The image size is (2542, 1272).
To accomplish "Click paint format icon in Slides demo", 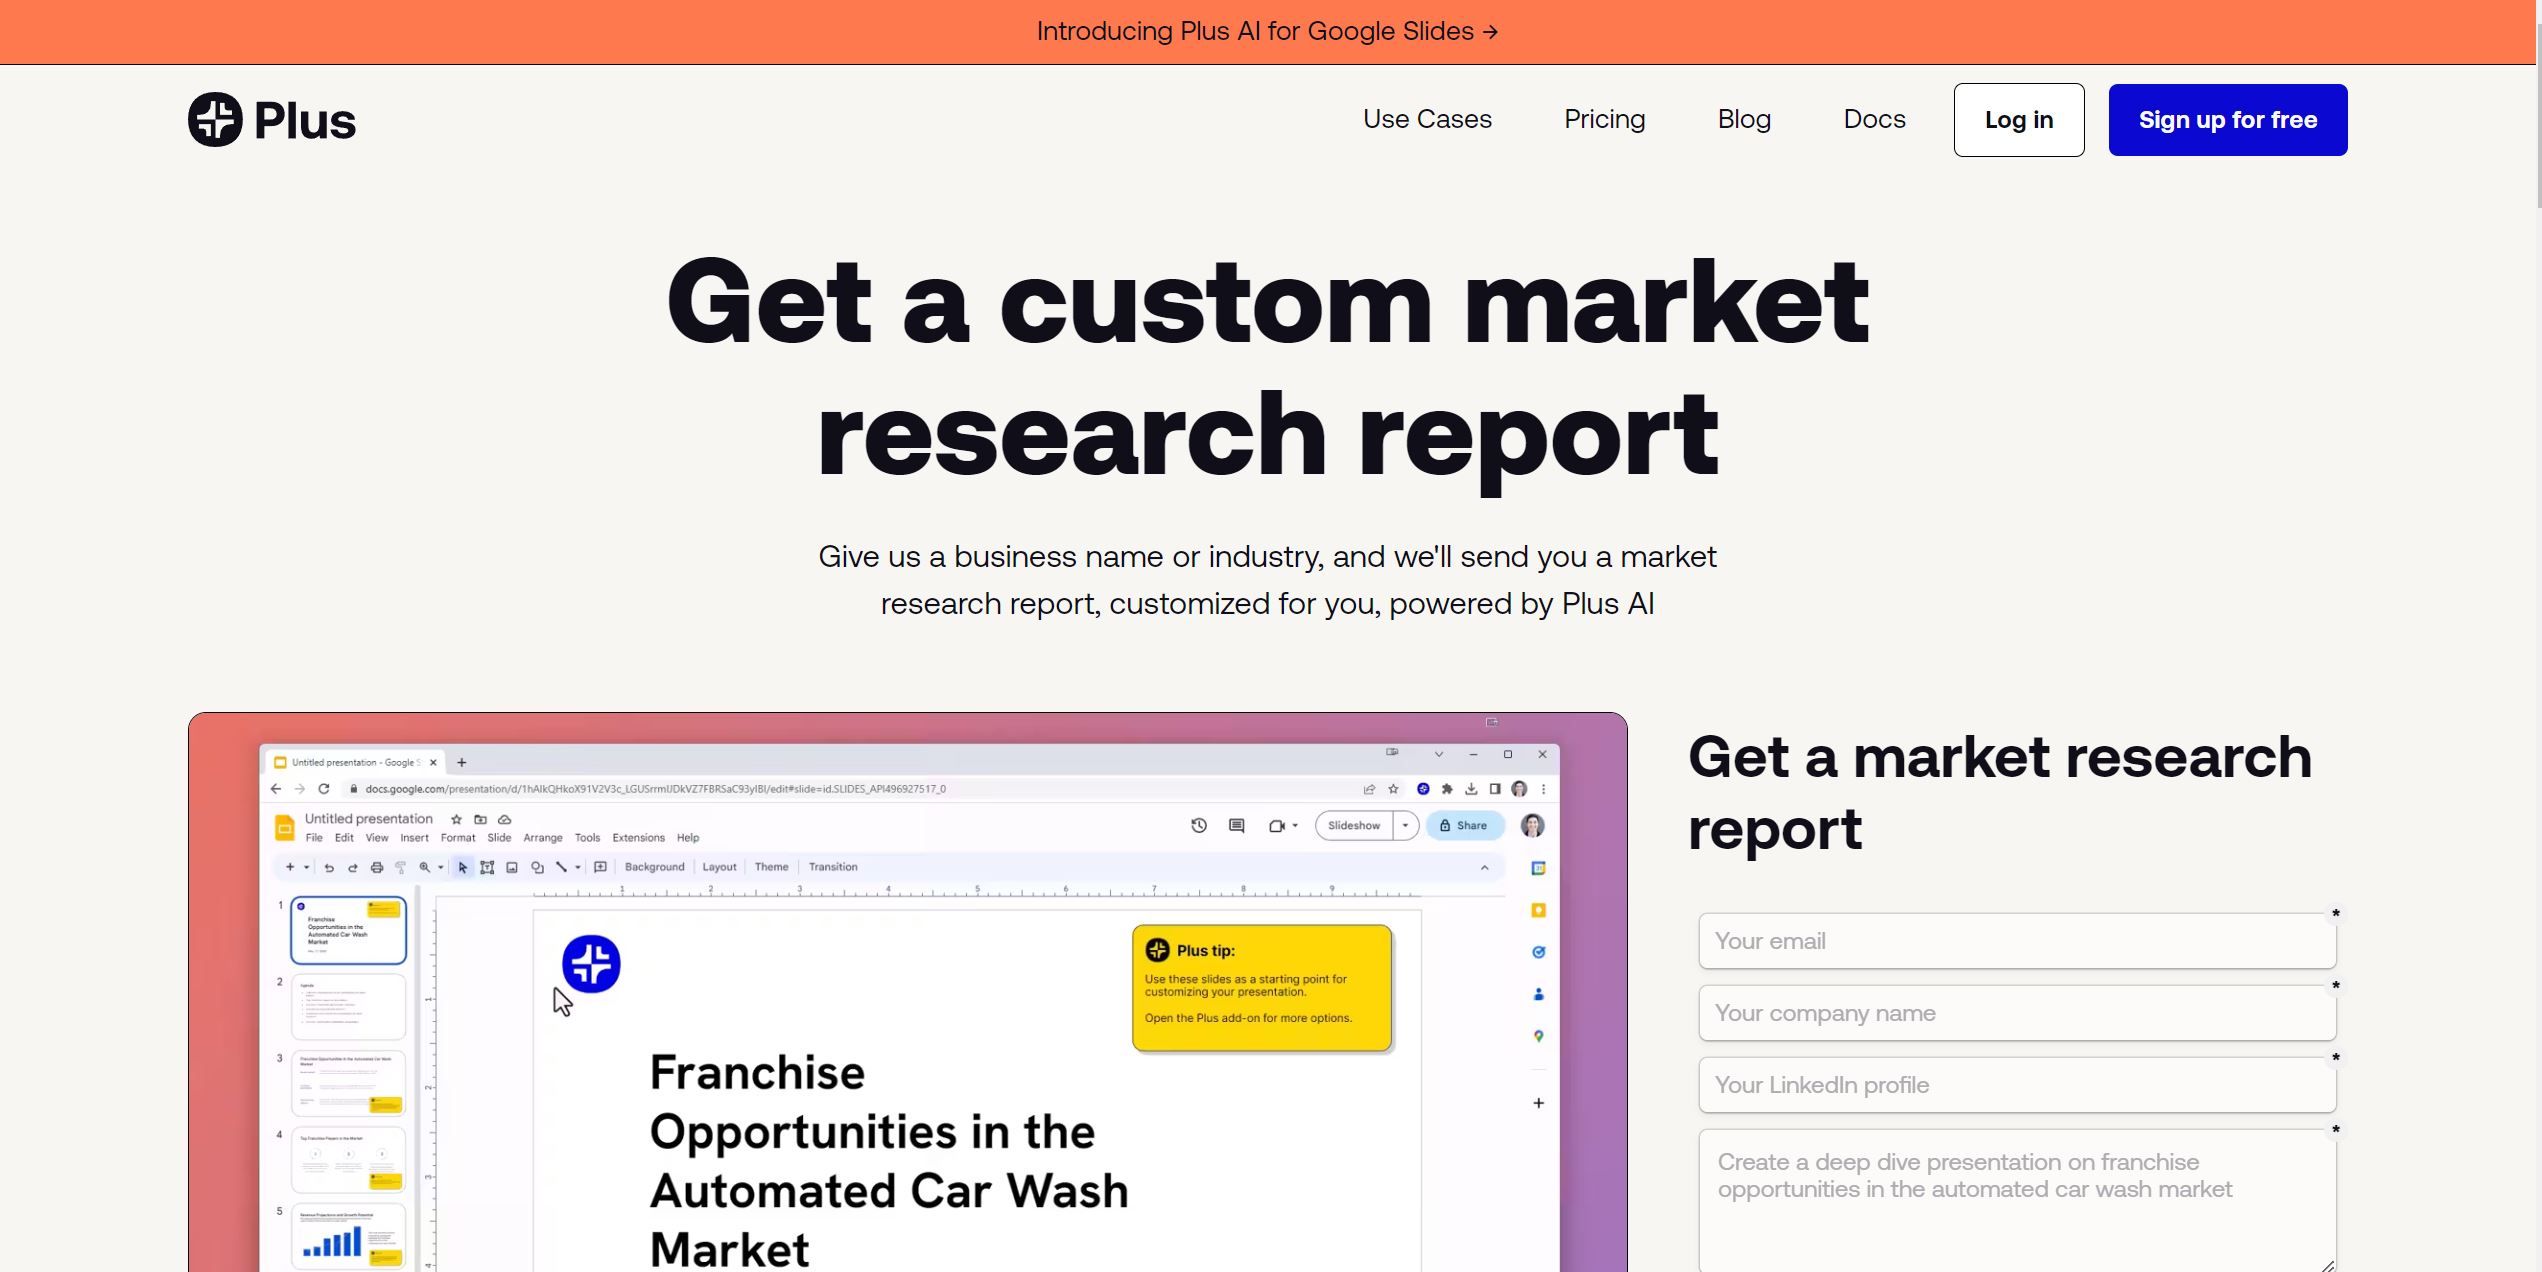I will [x=400, y=868].
